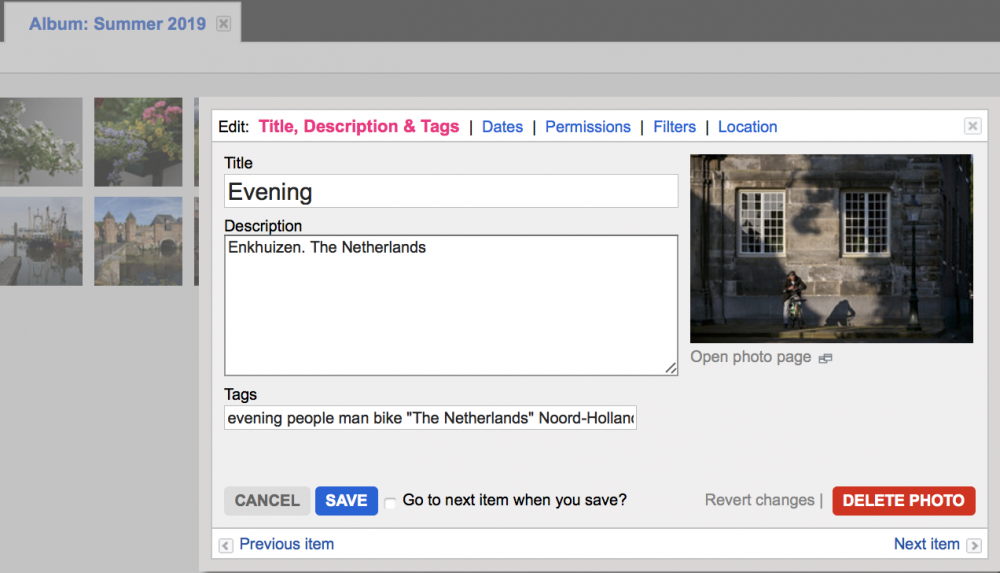Go to Next item link
The image size is (1000, 573).
pyautogui.click(x=926, y=544)
